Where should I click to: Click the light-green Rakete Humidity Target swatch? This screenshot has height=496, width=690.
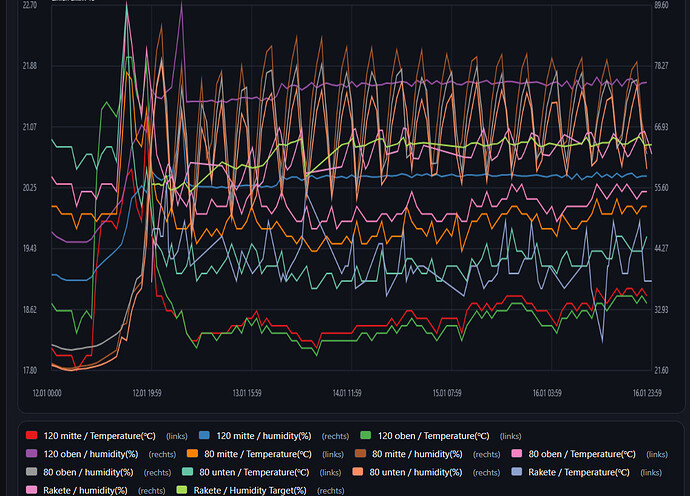pos(180,489)
